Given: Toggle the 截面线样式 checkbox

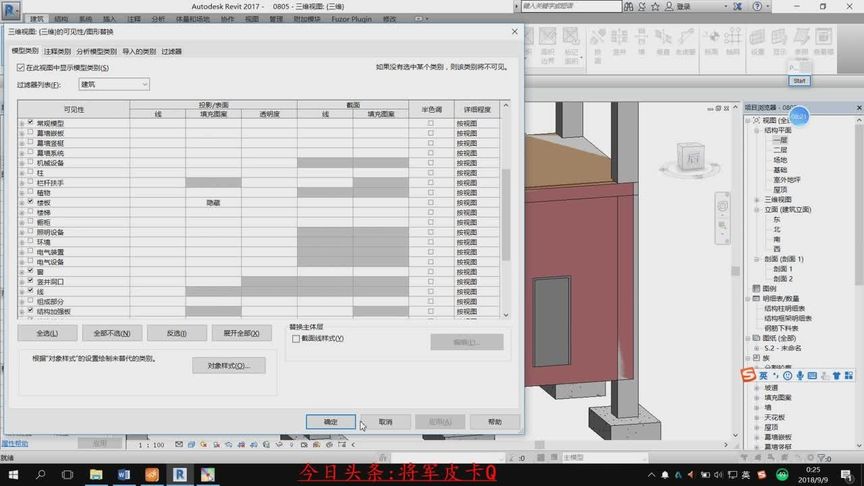Looking at the screenshot, I should coord(296,338).
